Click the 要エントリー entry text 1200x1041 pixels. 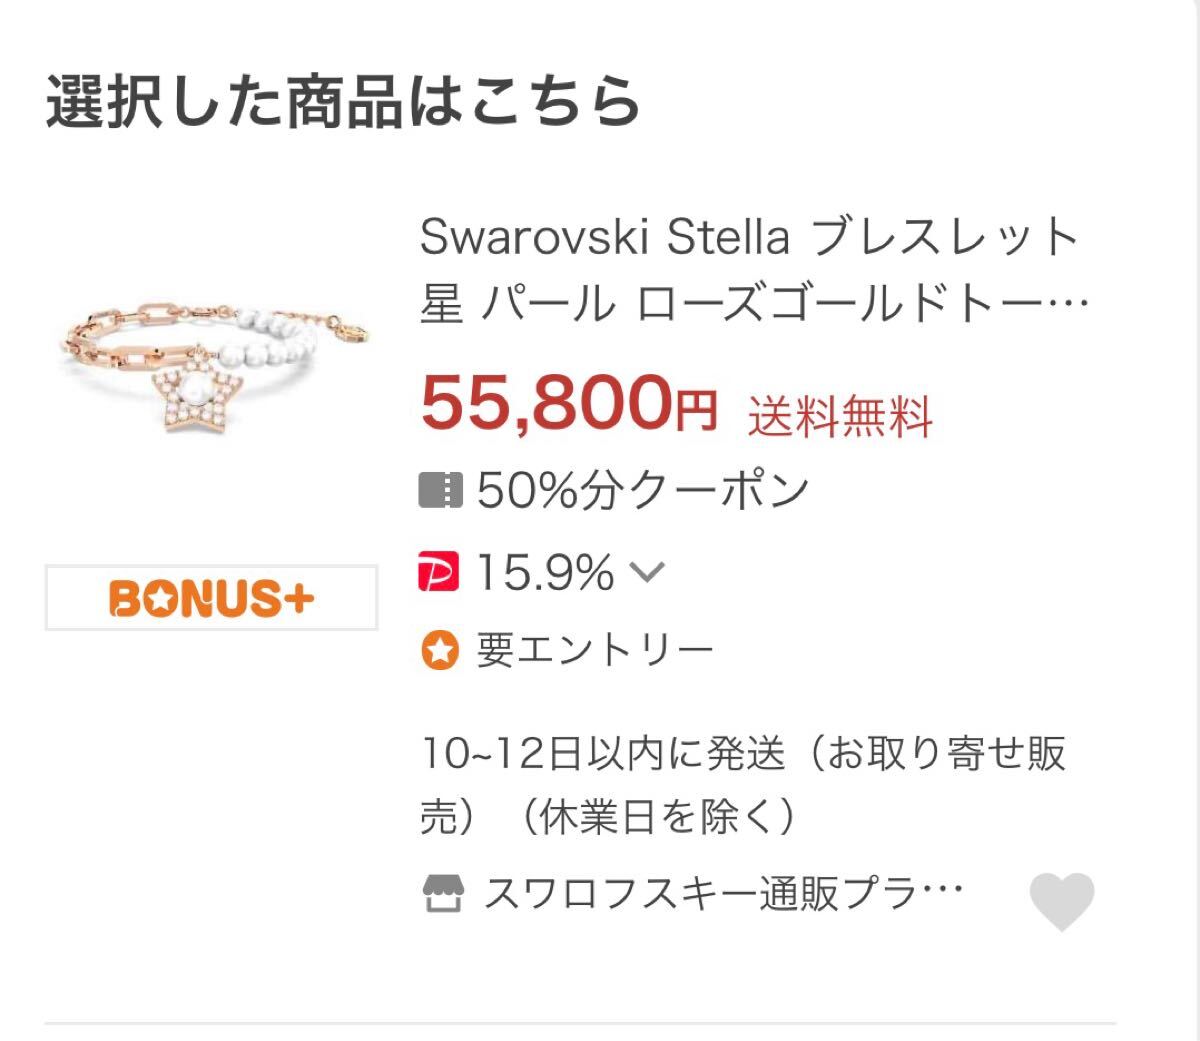595,651
